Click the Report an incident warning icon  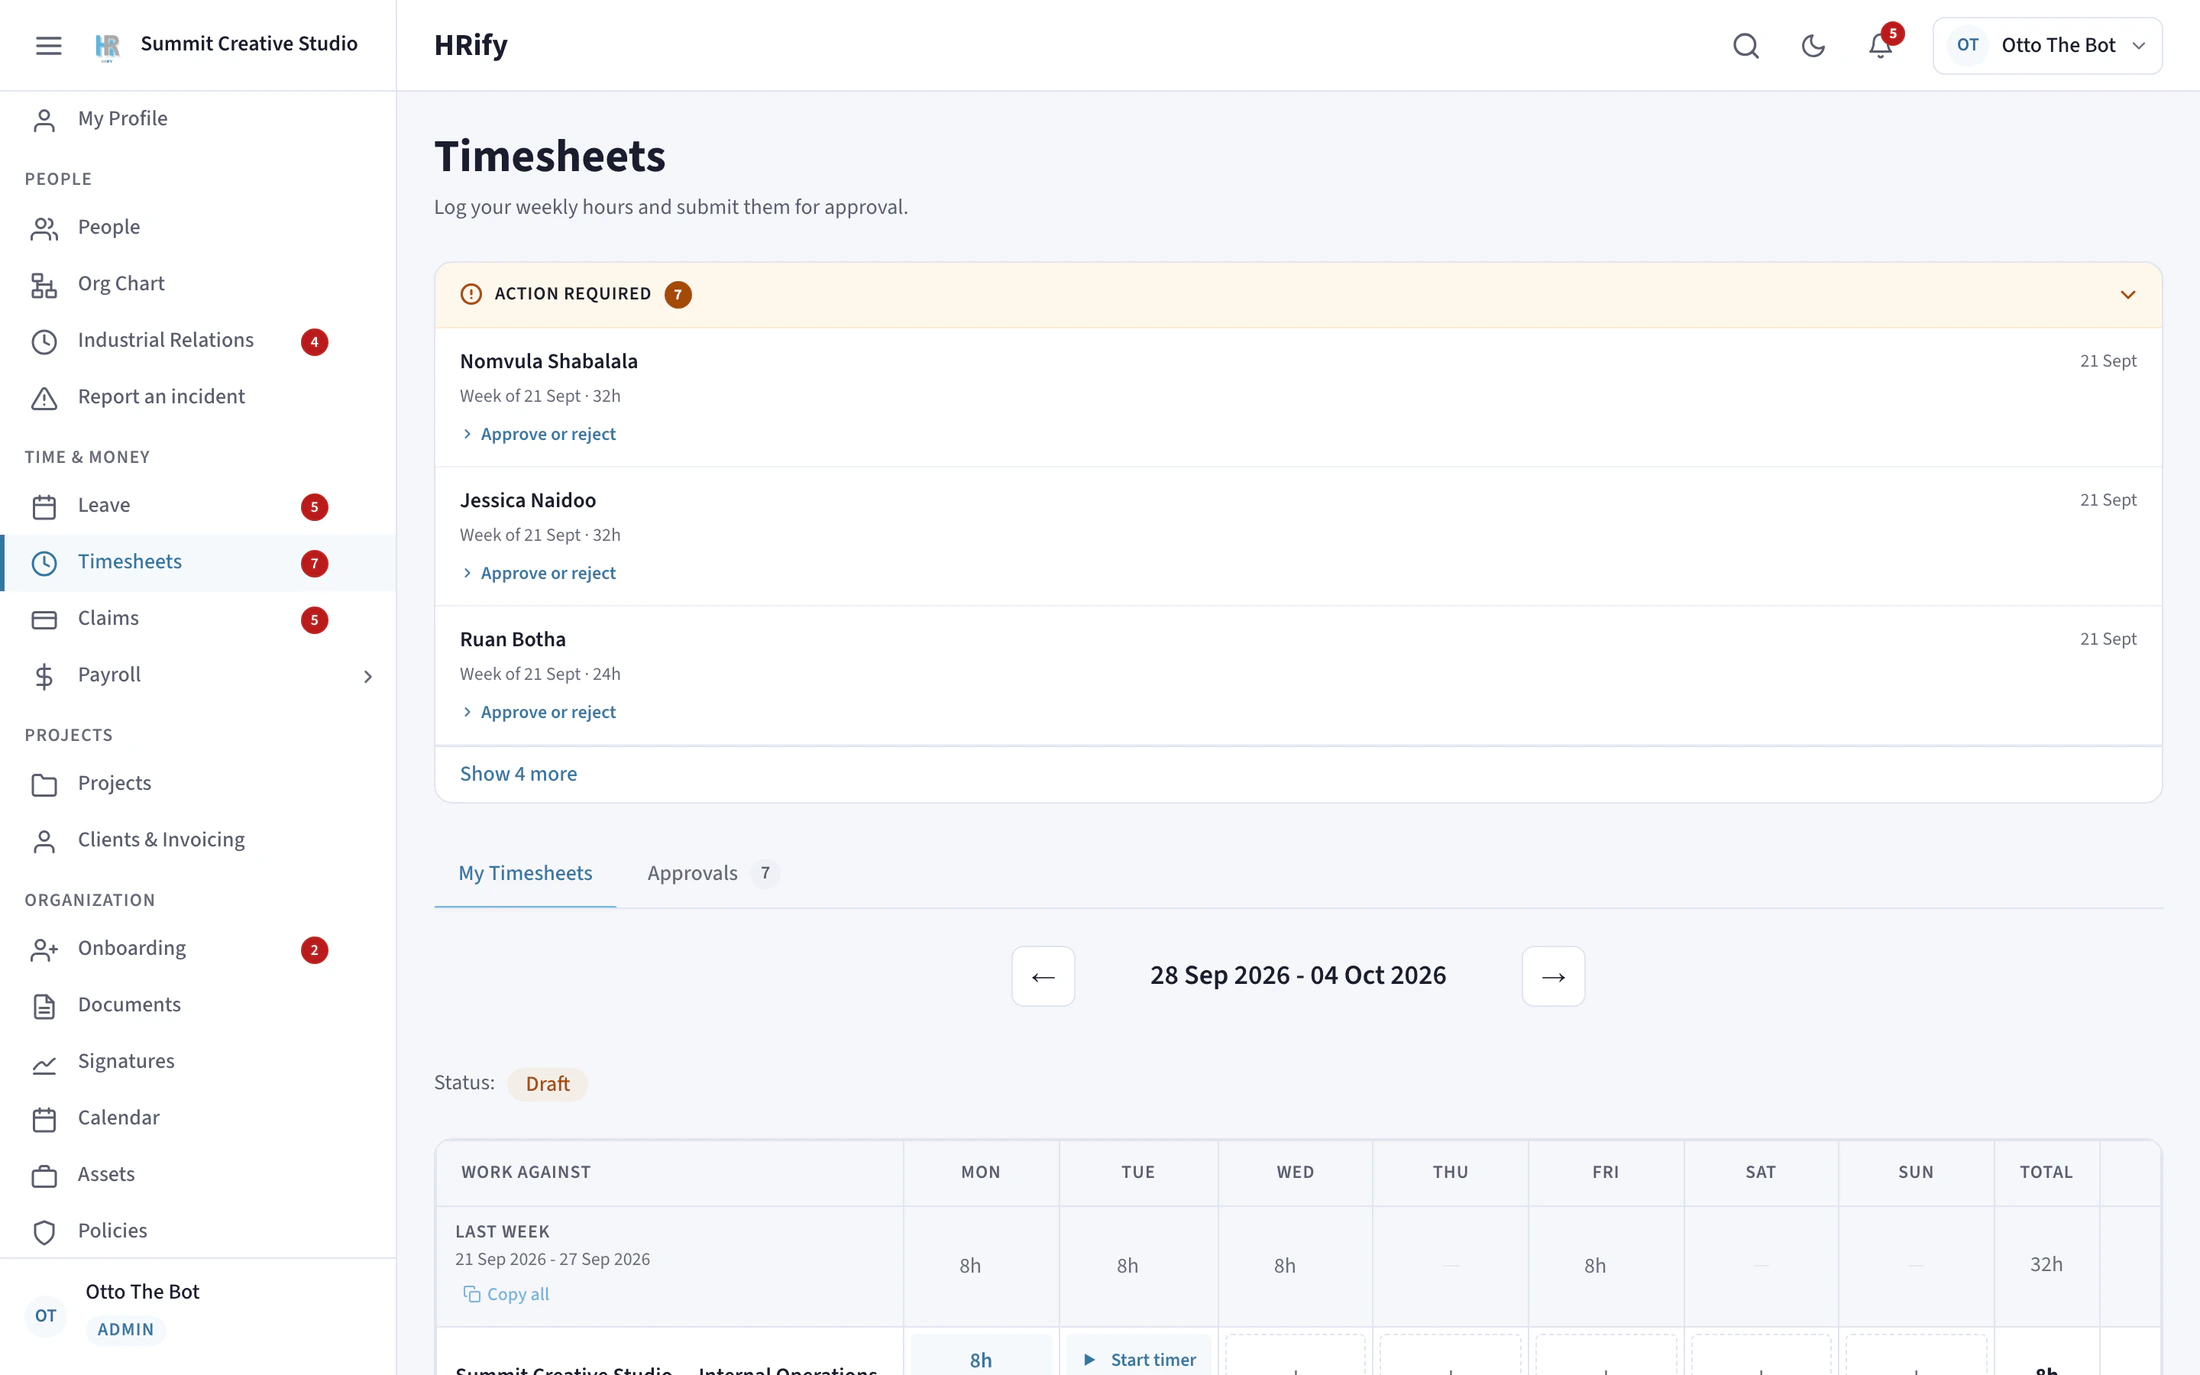44,398
